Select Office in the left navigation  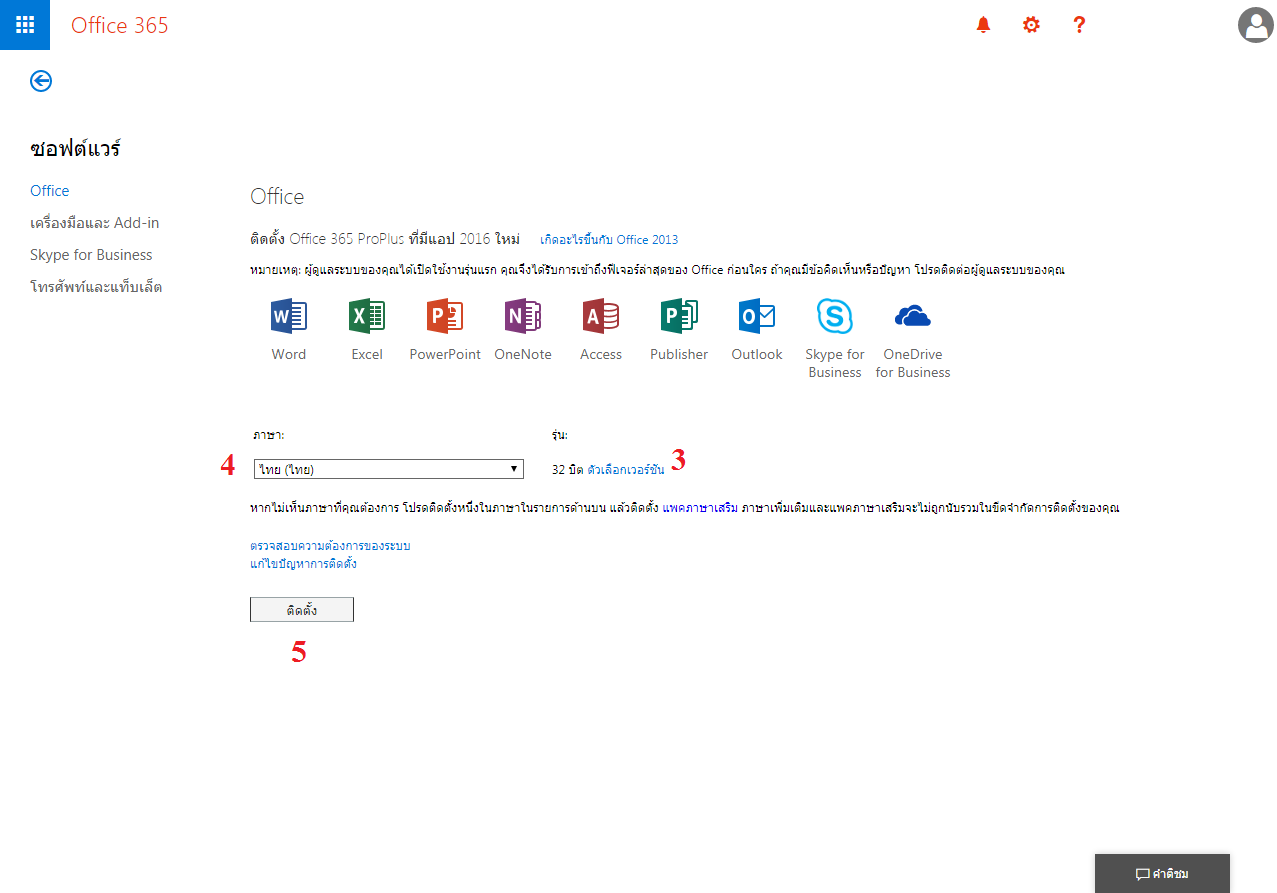(50, 191)
